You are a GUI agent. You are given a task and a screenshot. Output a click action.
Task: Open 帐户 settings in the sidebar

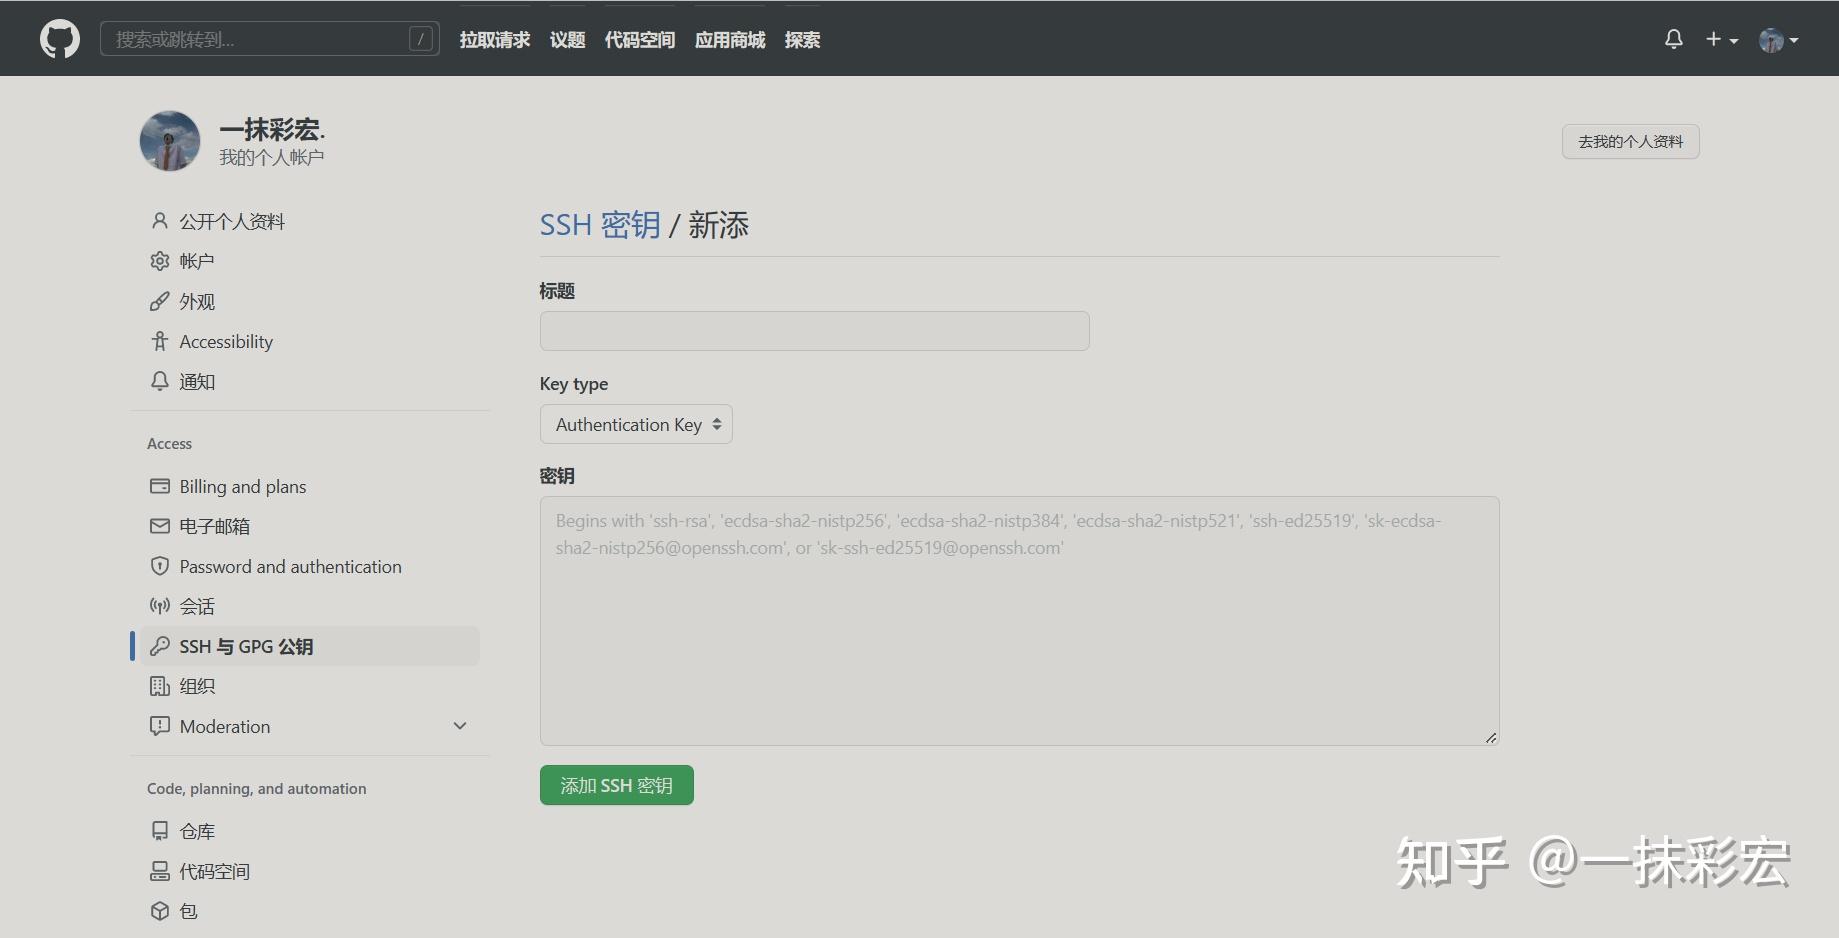tap(197, 261)
